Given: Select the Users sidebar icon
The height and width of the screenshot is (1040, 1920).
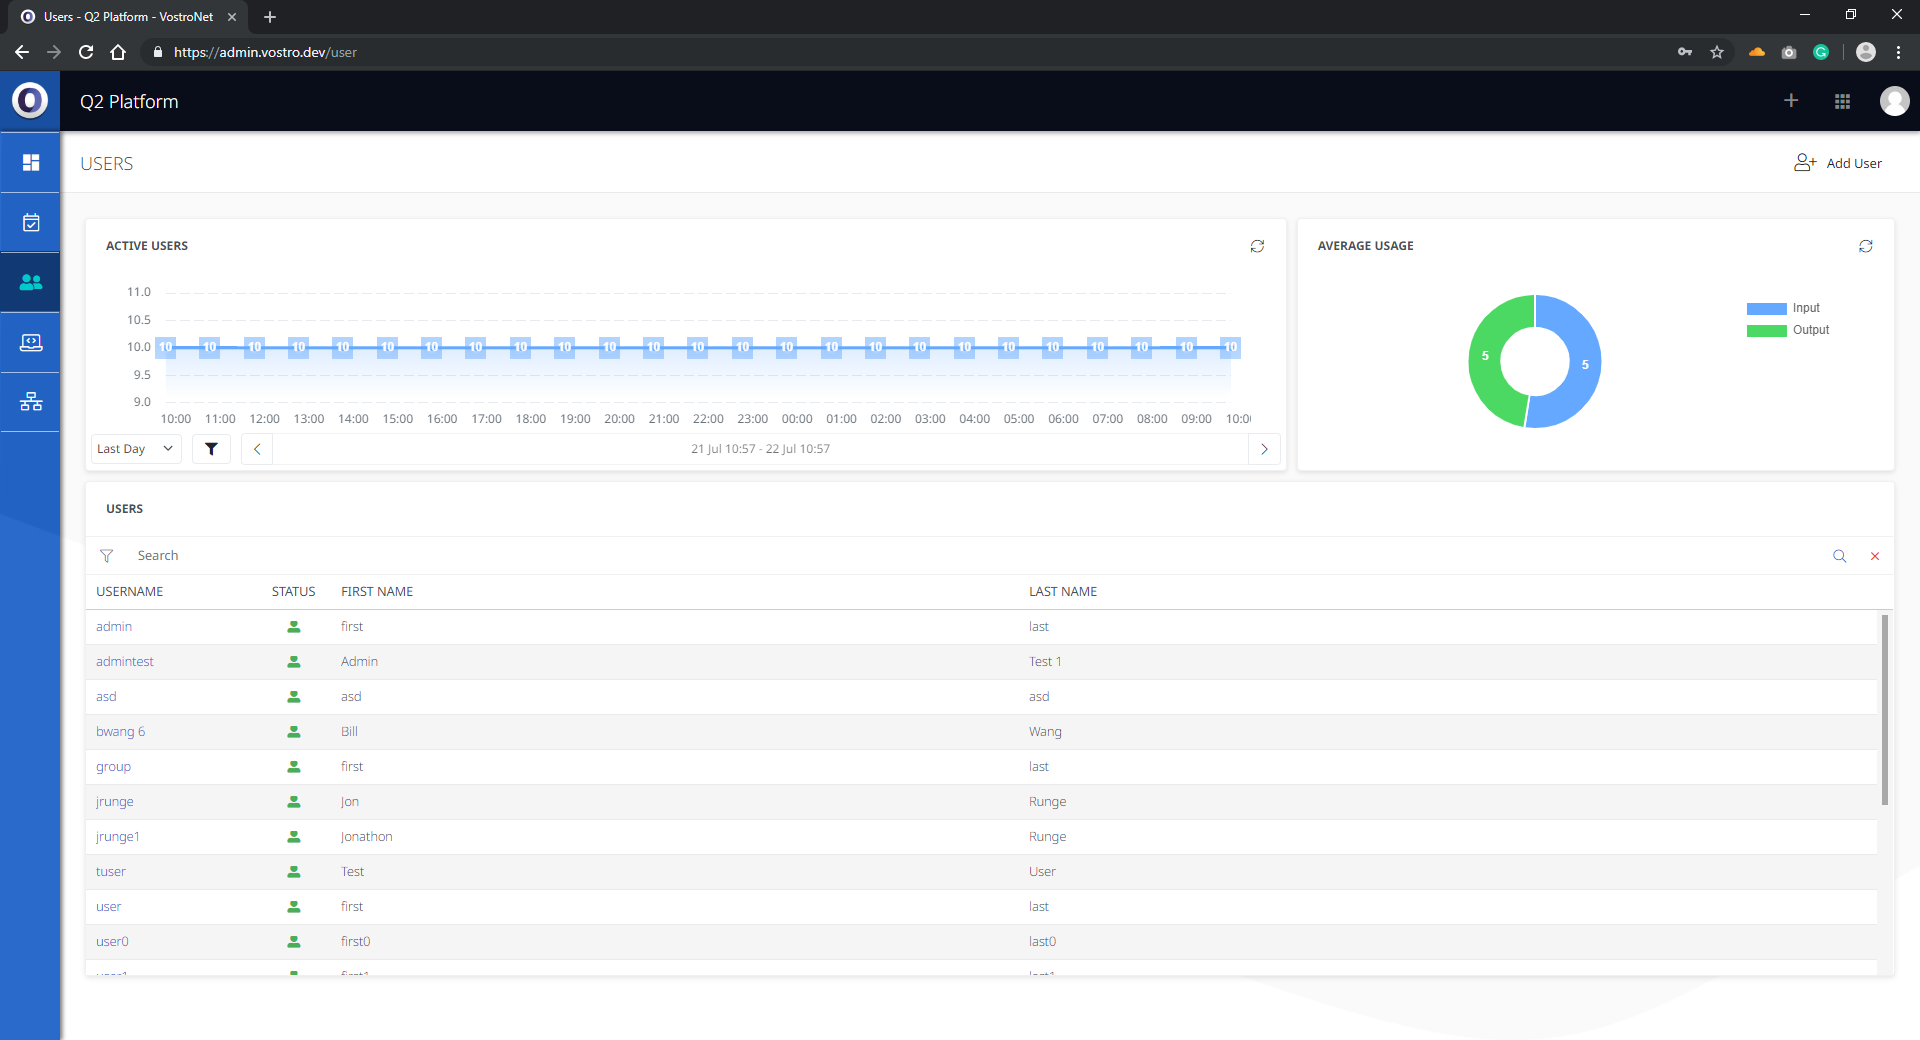Looking at the screenshot, I should click(x=31, y=283).
